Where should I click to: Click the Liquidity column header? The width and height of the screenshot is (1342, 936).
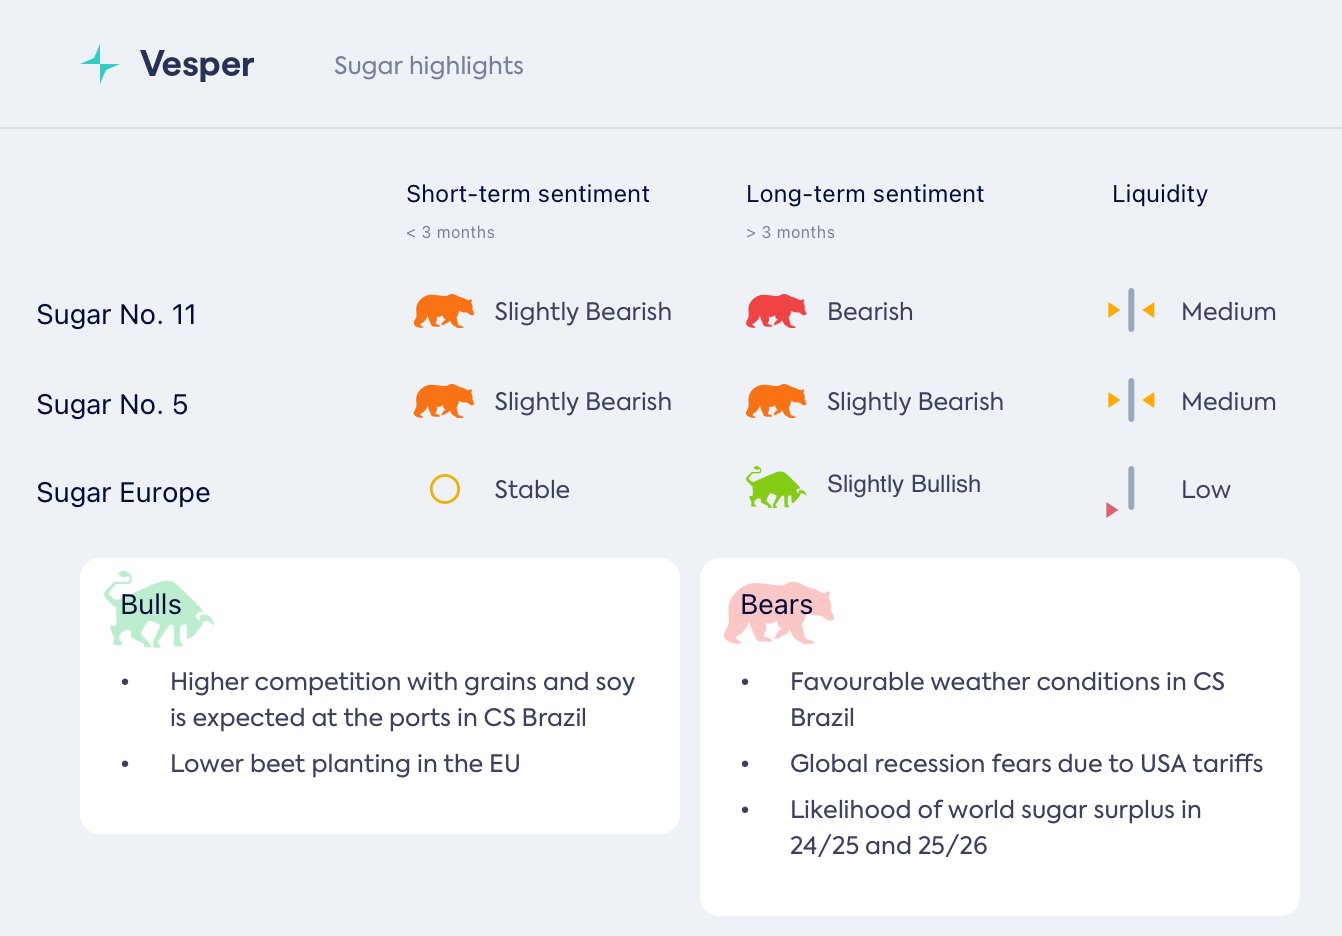(1159, 194)
